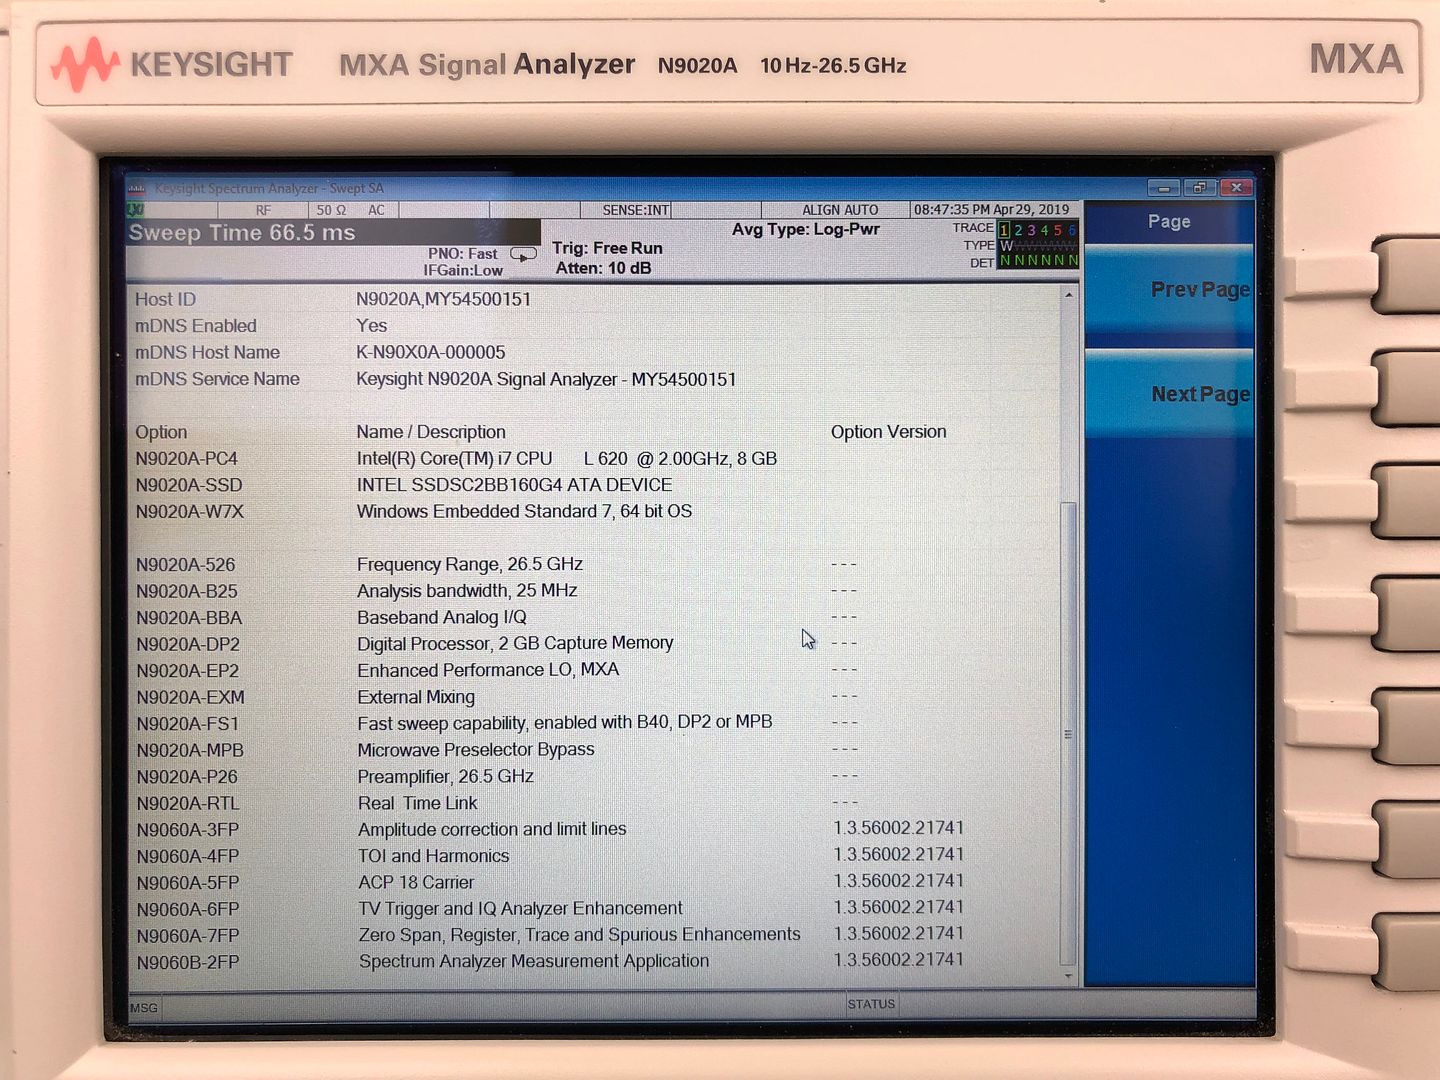Click the Baseband Analog I/Q description
Image resolution: width=1440 pixels, height=1080 pixels.
442,618
